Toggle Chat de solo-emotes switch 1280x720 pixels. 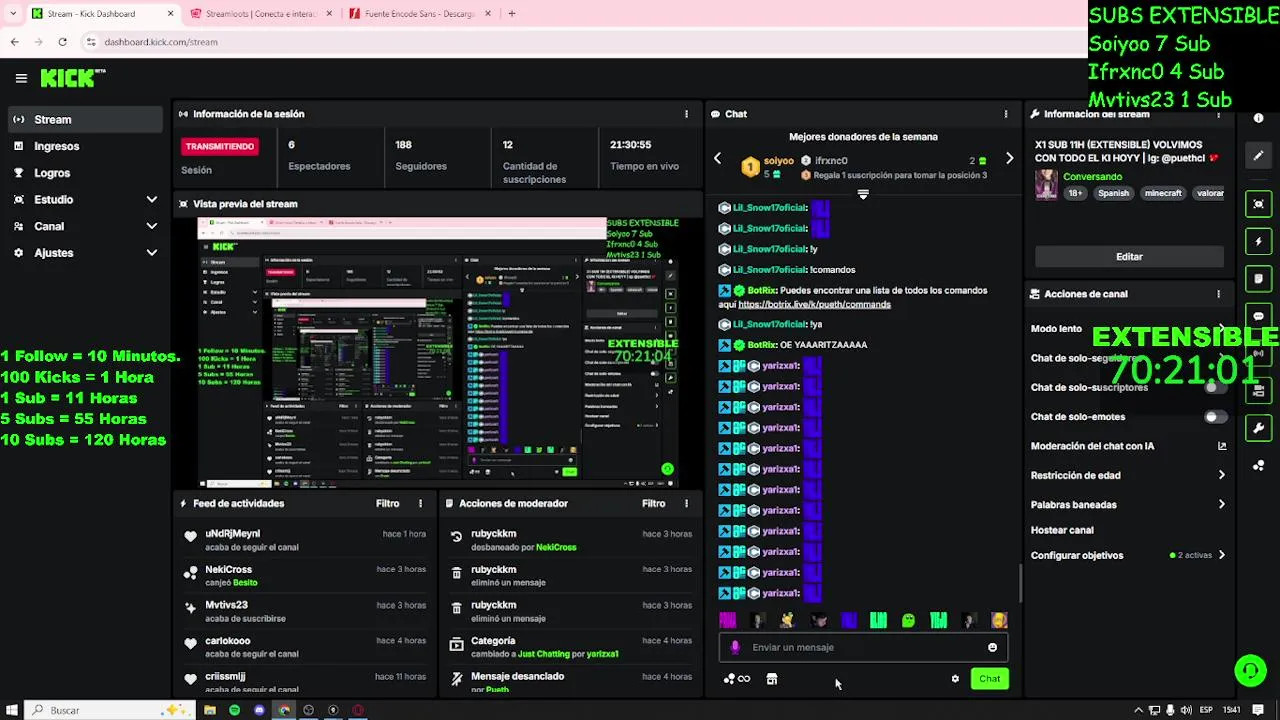[x=1215, y=417]
